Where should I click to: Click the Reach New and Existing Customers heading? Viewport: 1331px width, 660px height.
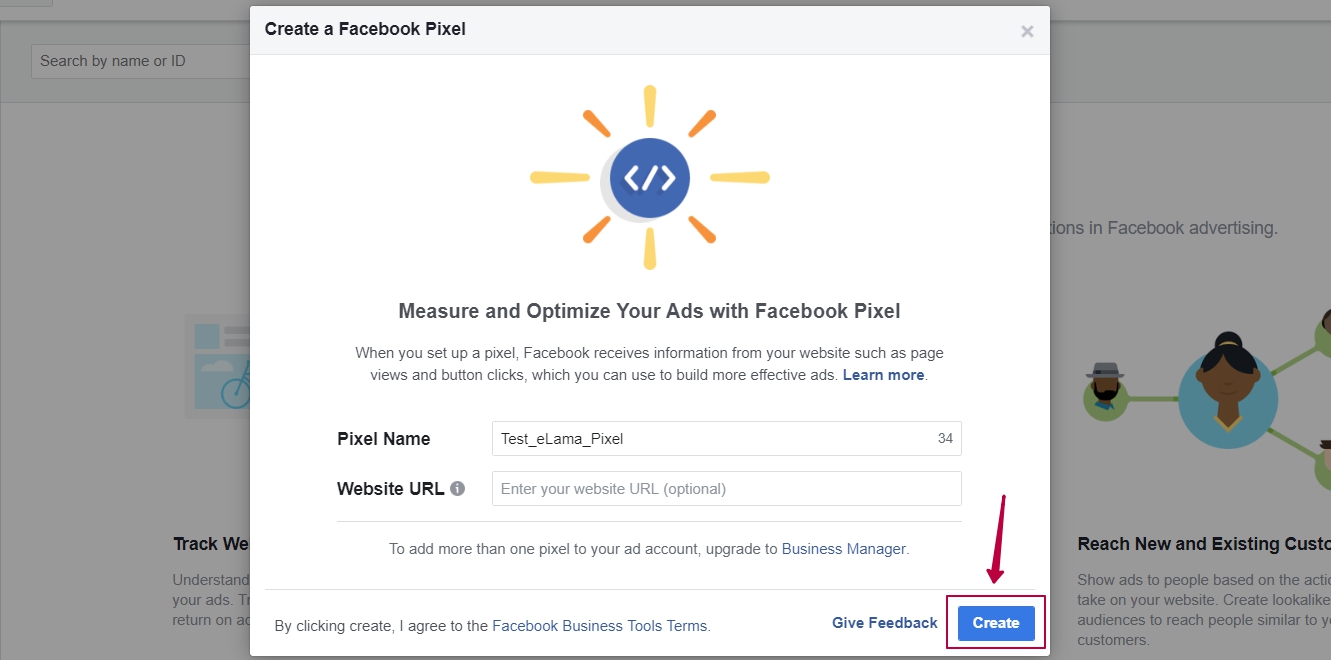click(x=1204, y=544)
